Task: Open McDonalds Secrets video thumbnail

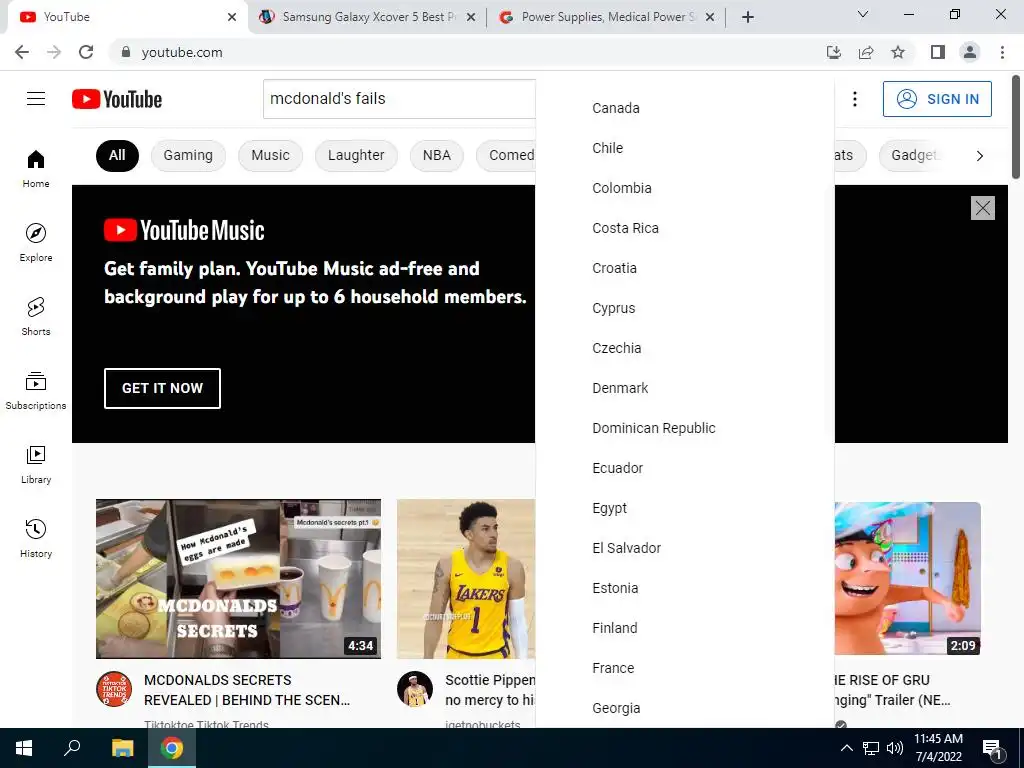Action: (x=238, y=579)
